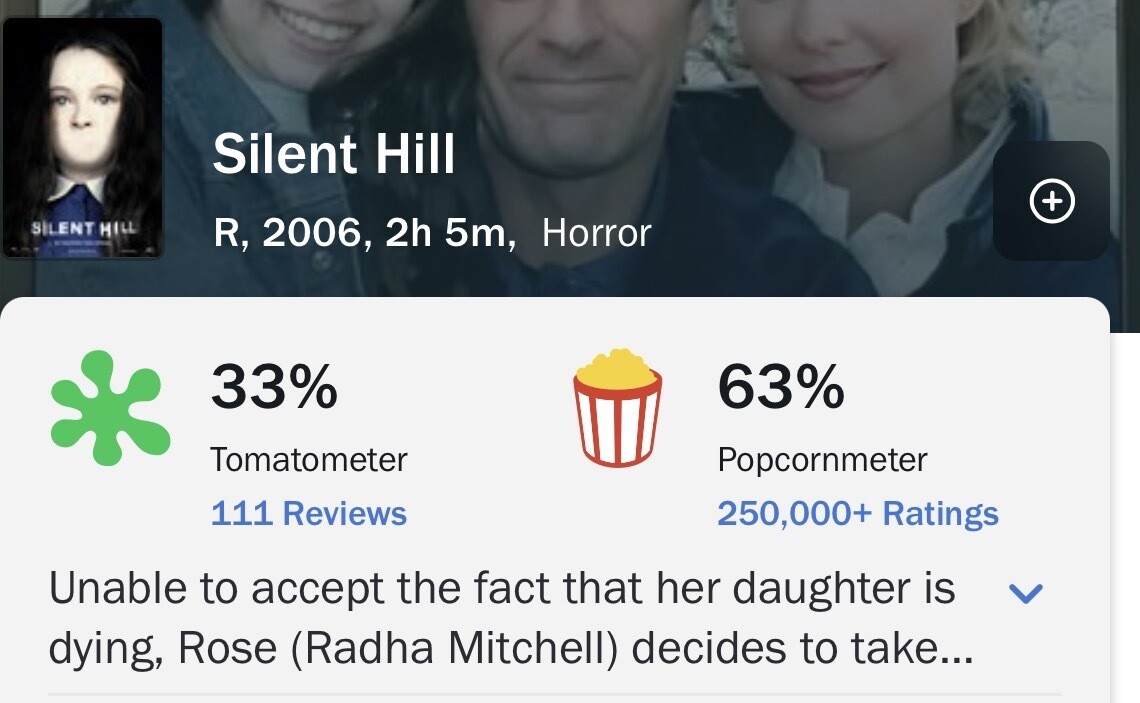Click the 63% Popcornmeter score

(x=780, y=387)
